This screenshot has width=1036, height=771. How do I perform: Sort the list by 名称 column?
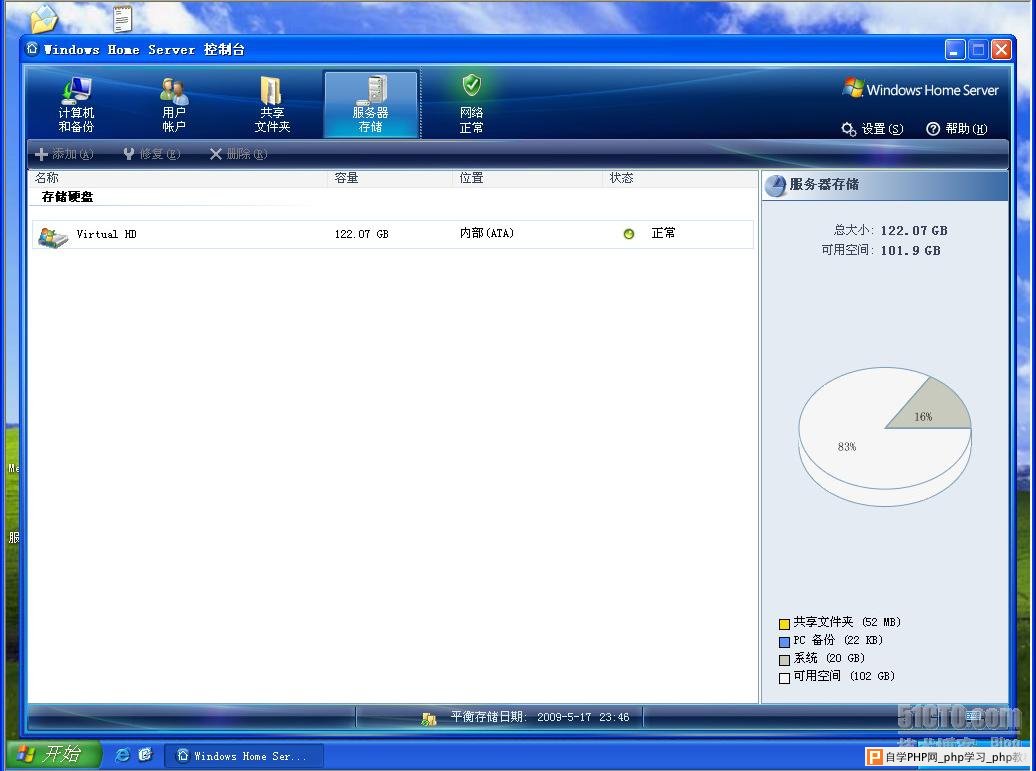pos(178,178)
